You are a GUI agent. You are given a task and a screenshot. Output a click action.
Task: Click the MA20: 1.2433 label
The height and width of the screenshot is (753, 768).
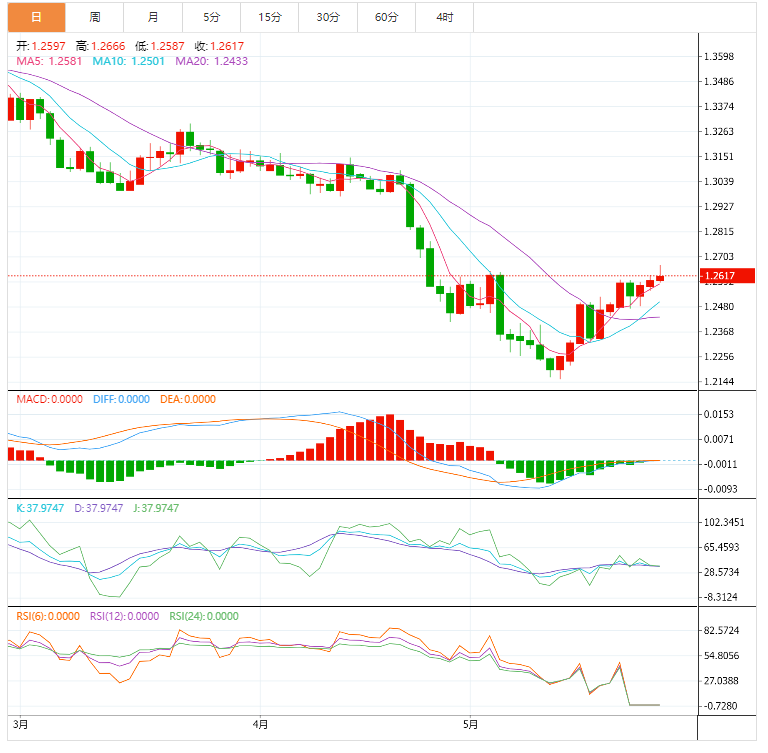[212, 61]
